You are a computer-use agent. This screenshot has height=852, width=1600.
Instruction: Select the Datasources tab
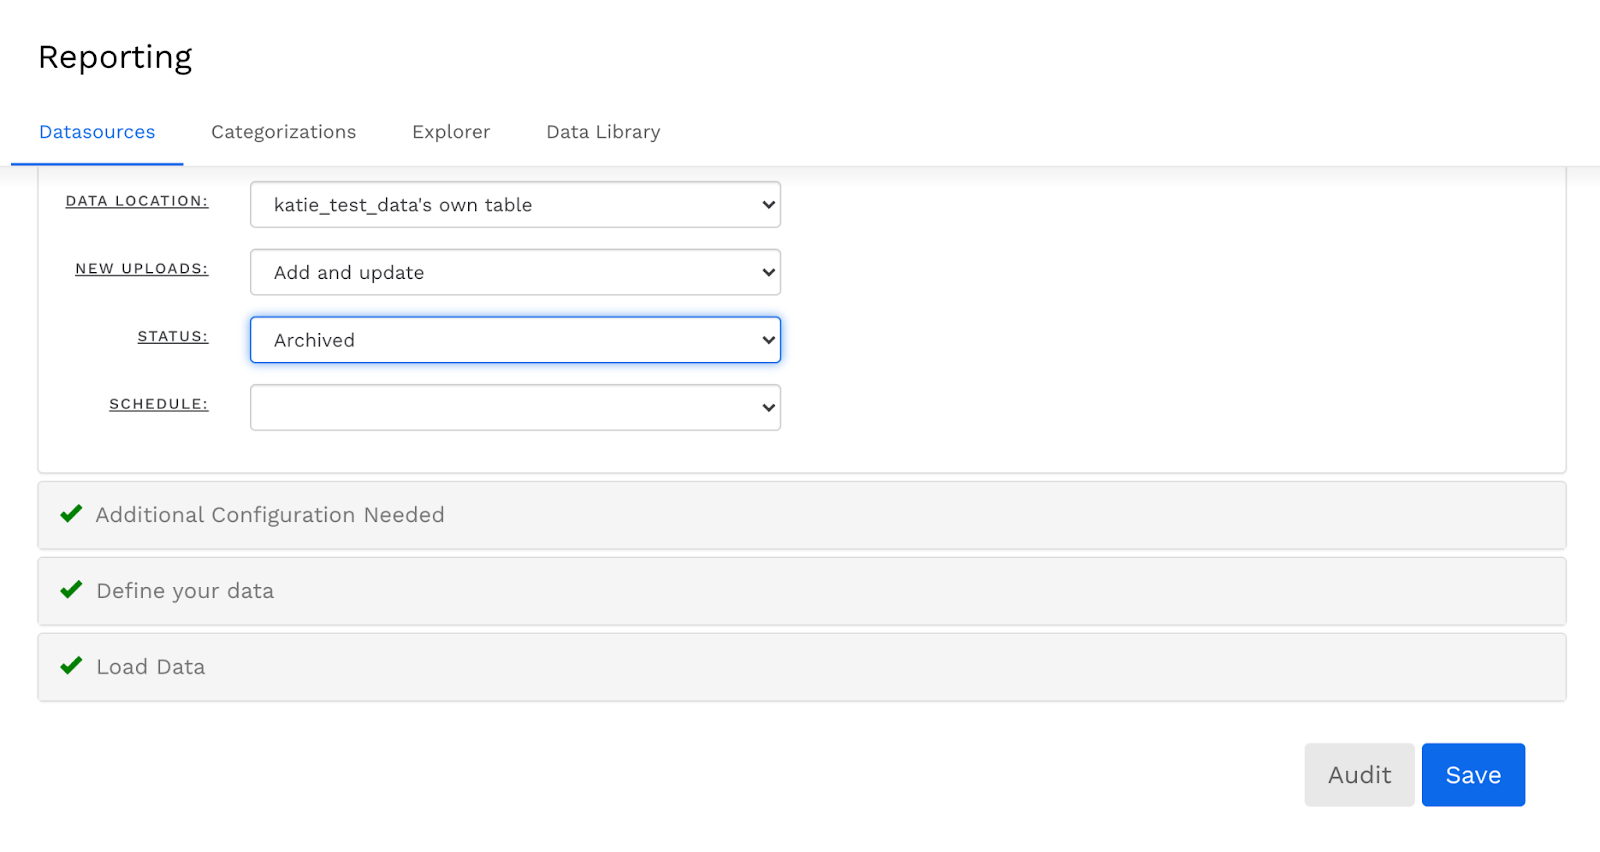[97, 132]
